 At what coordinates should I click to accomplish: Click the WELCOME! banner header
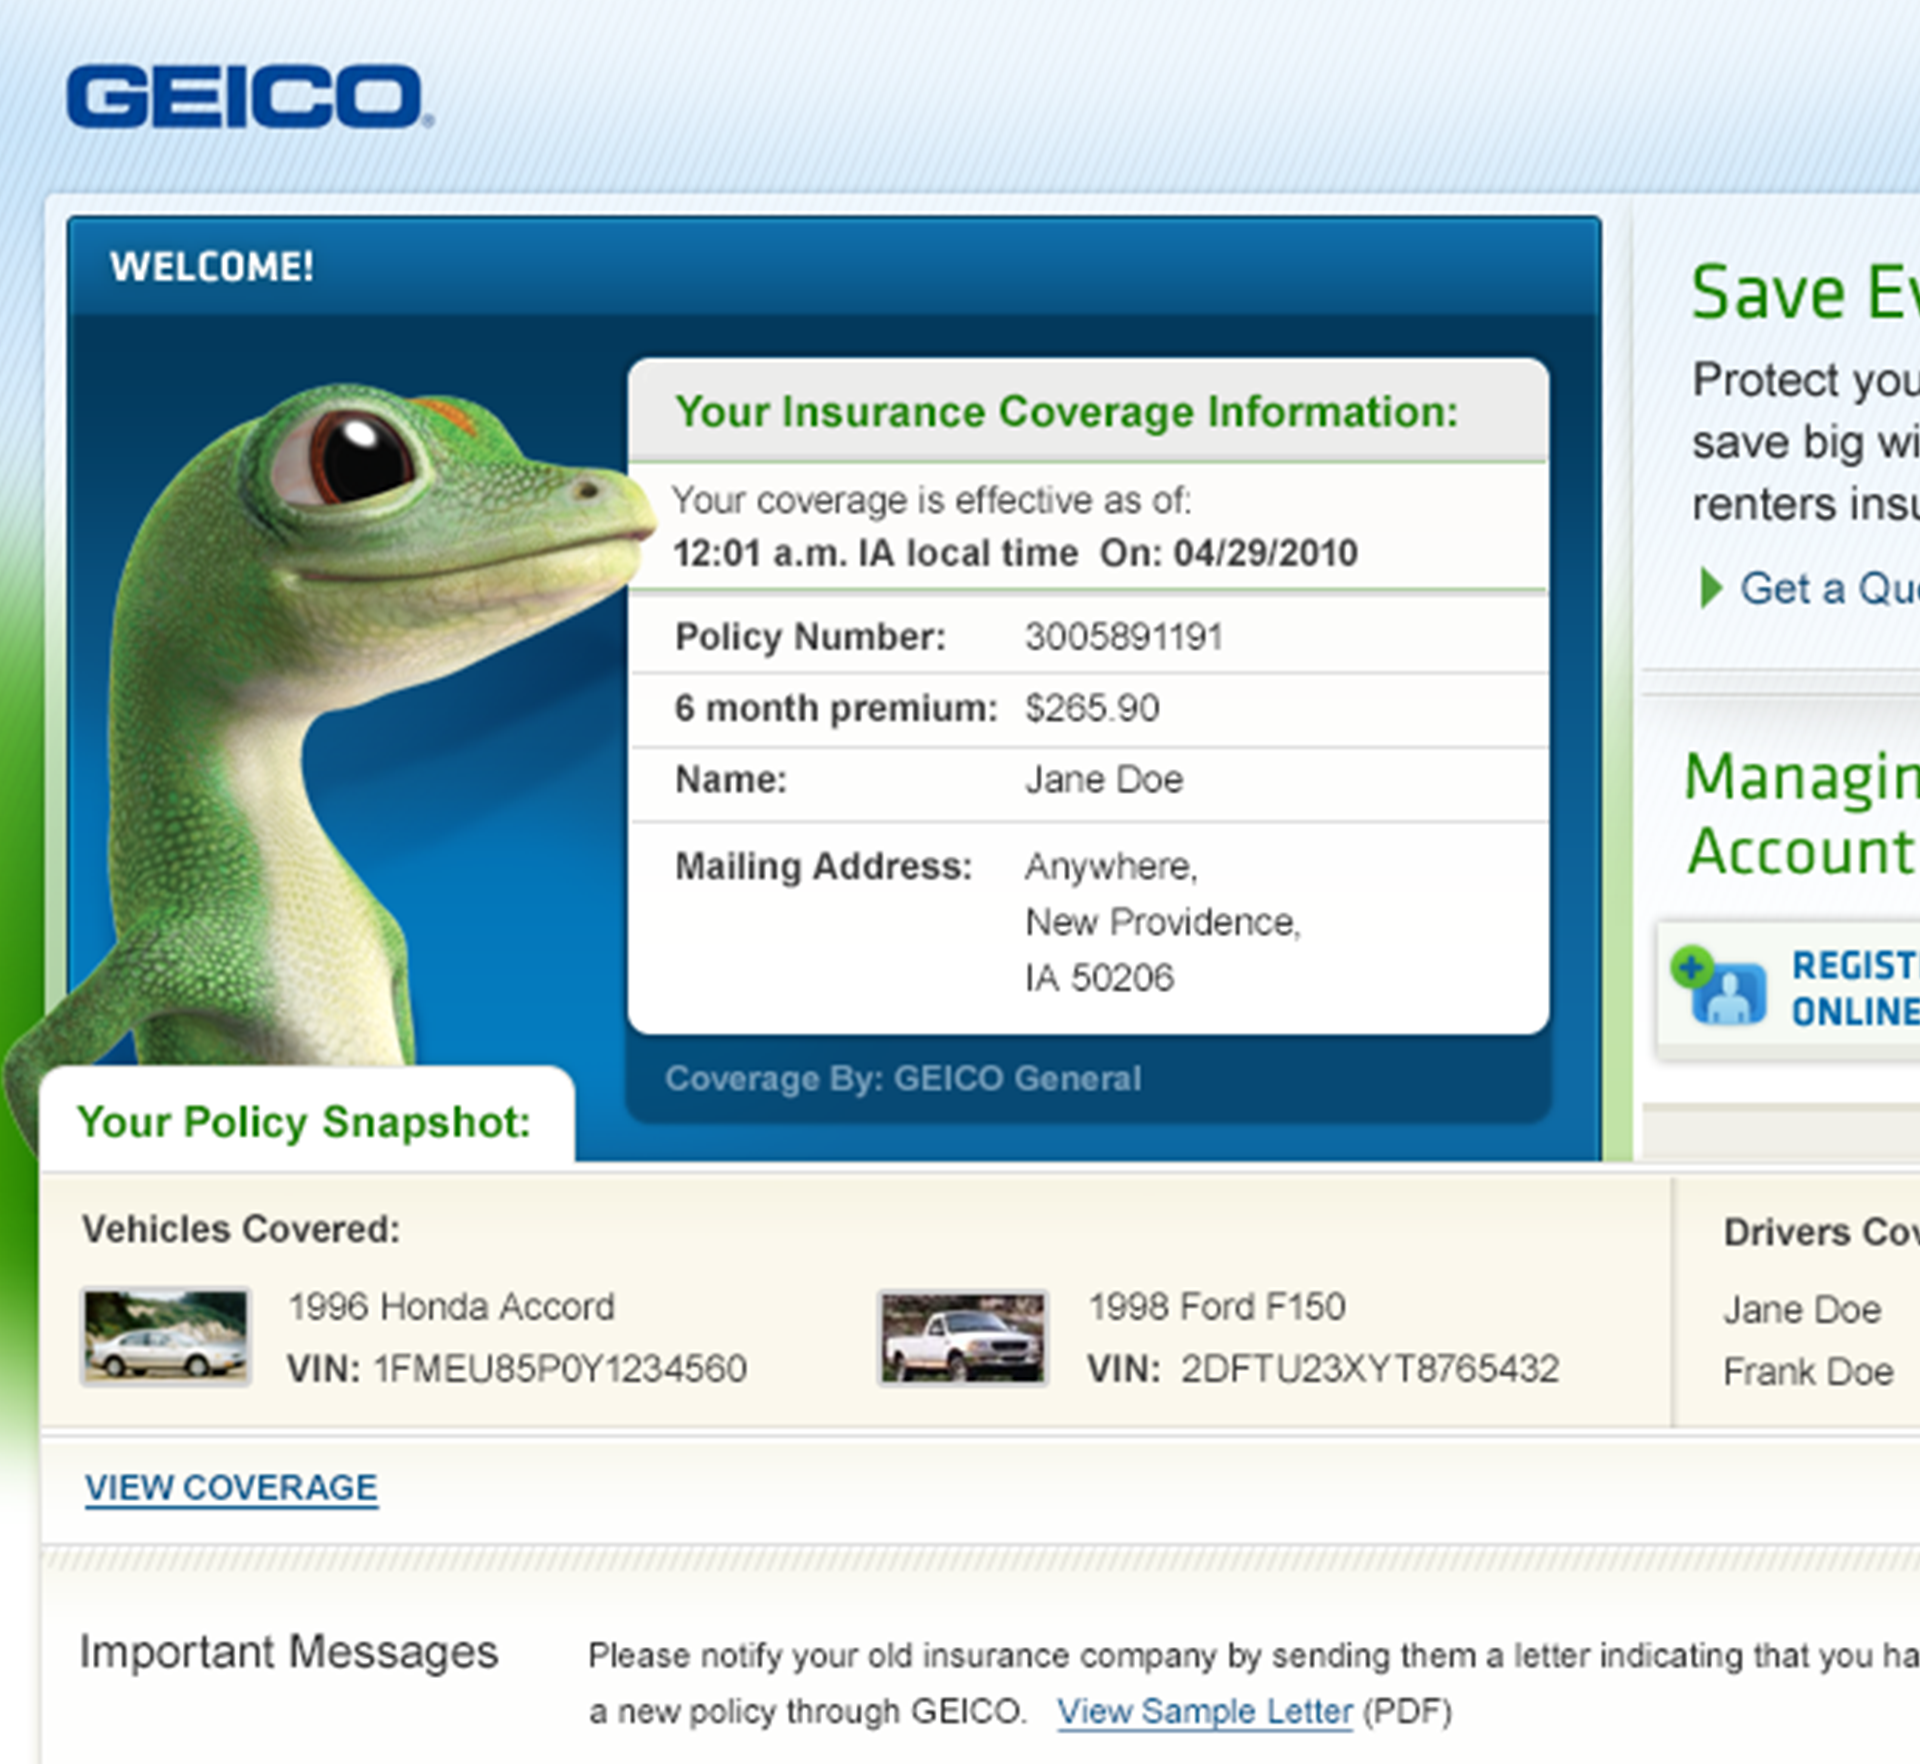[212, 265]
